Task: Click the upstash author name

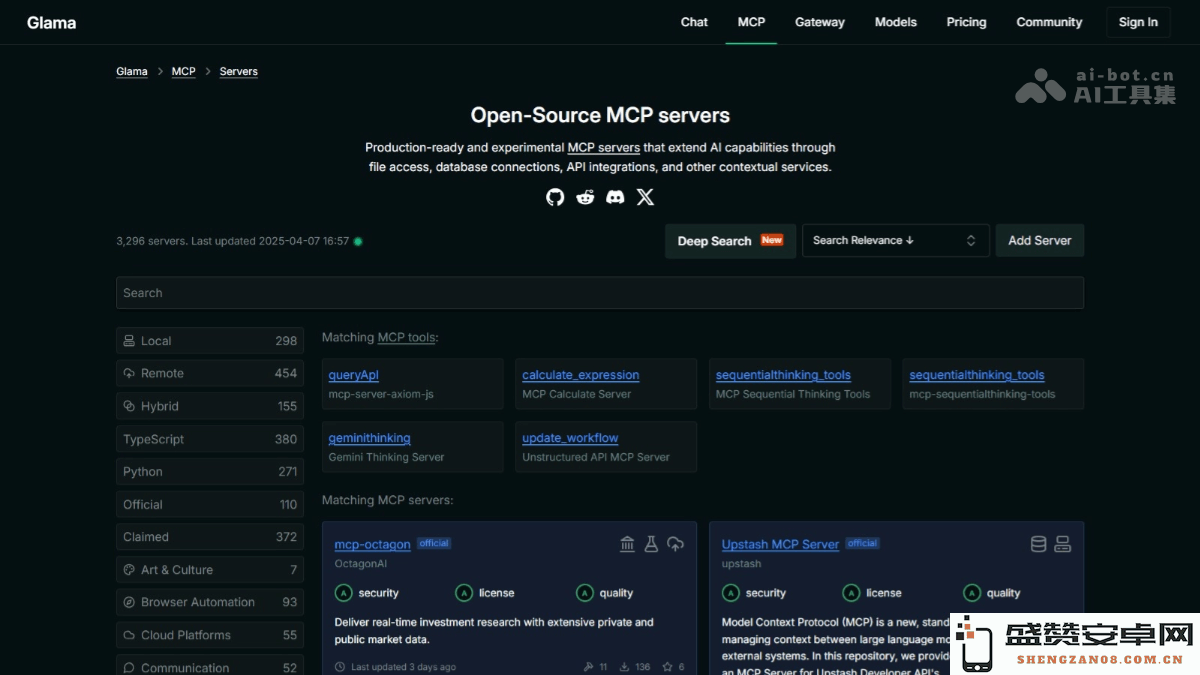Action: (741, 564)
